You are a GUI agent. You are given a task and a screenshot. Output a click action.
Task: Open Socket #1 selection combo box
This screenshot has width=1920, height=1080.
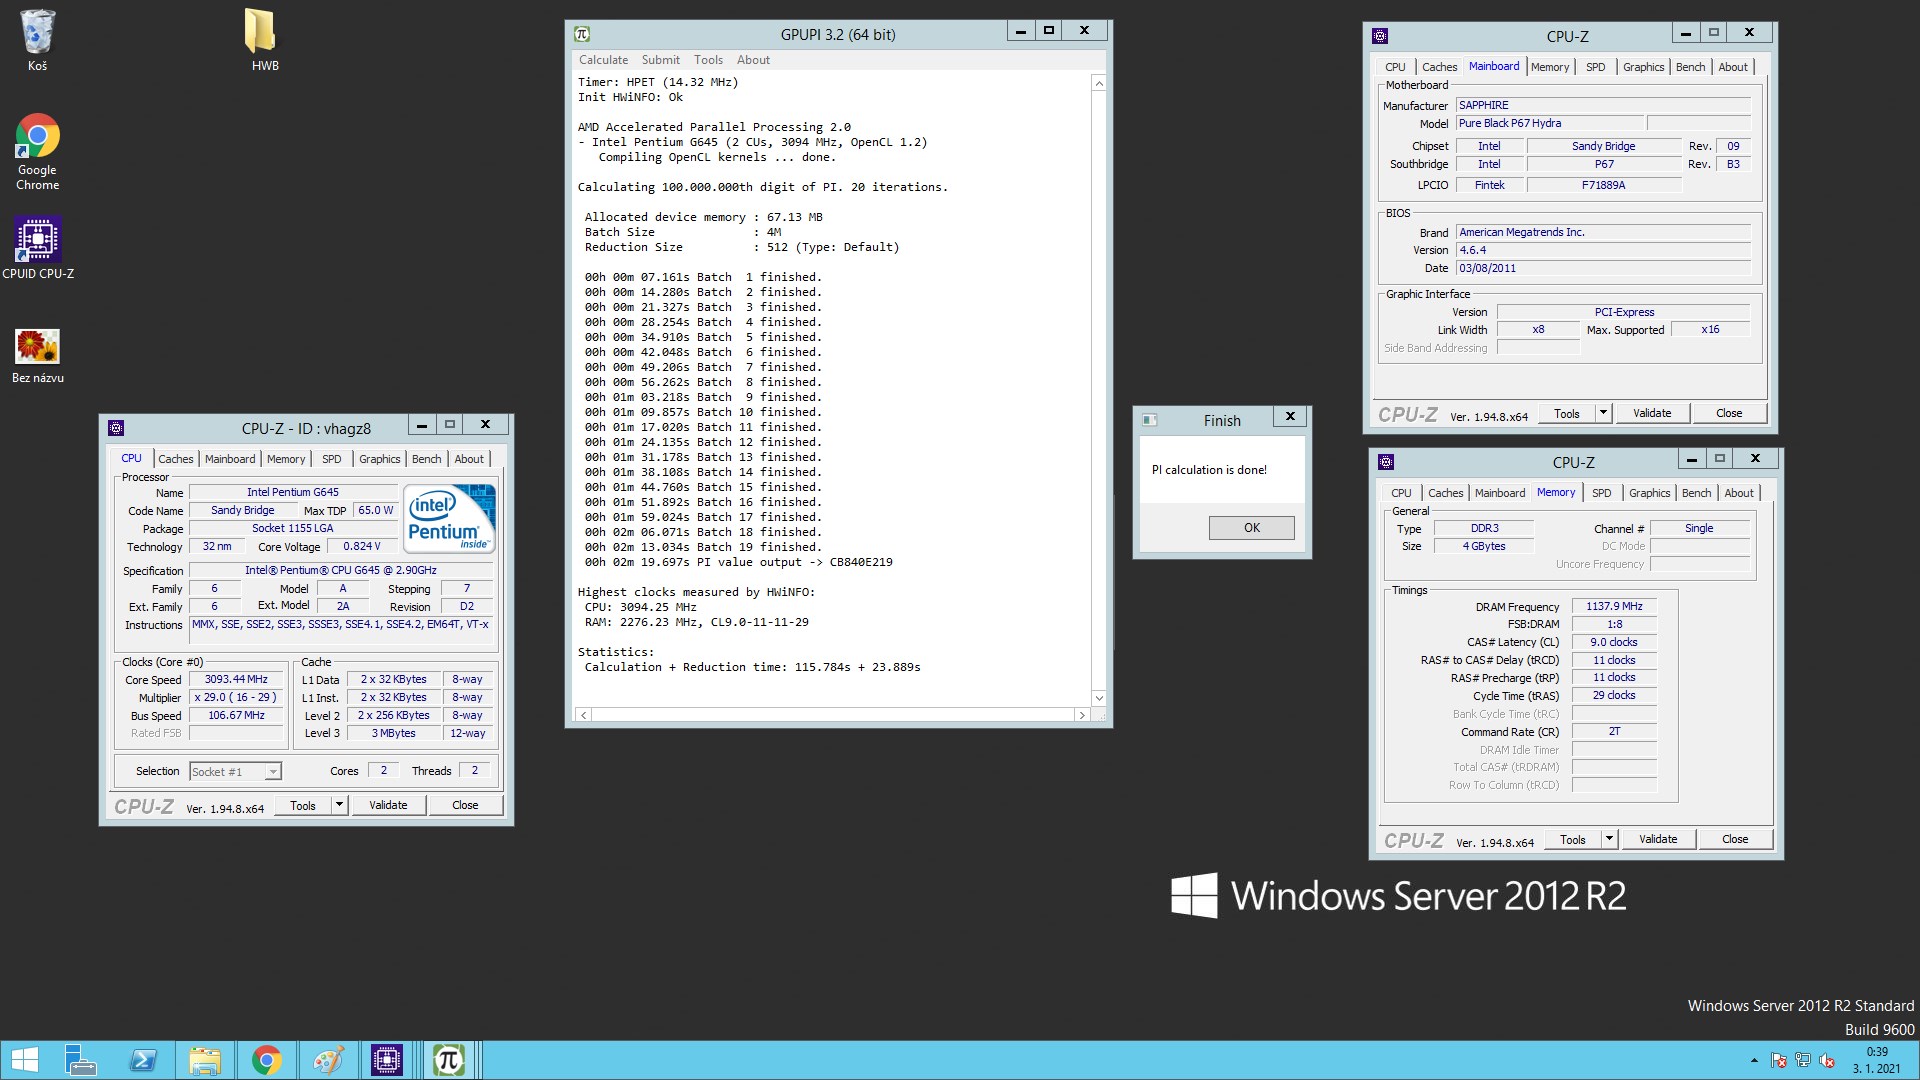(236, 771)
